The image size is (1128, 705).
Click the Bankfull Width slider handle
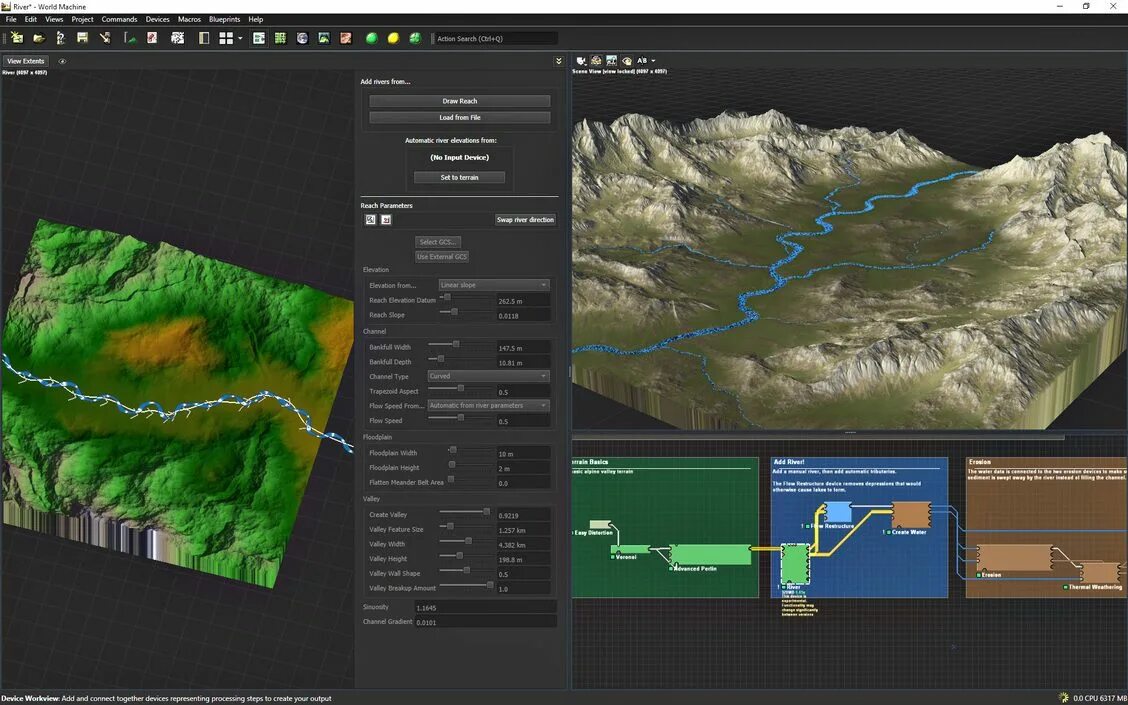(456, 344)
